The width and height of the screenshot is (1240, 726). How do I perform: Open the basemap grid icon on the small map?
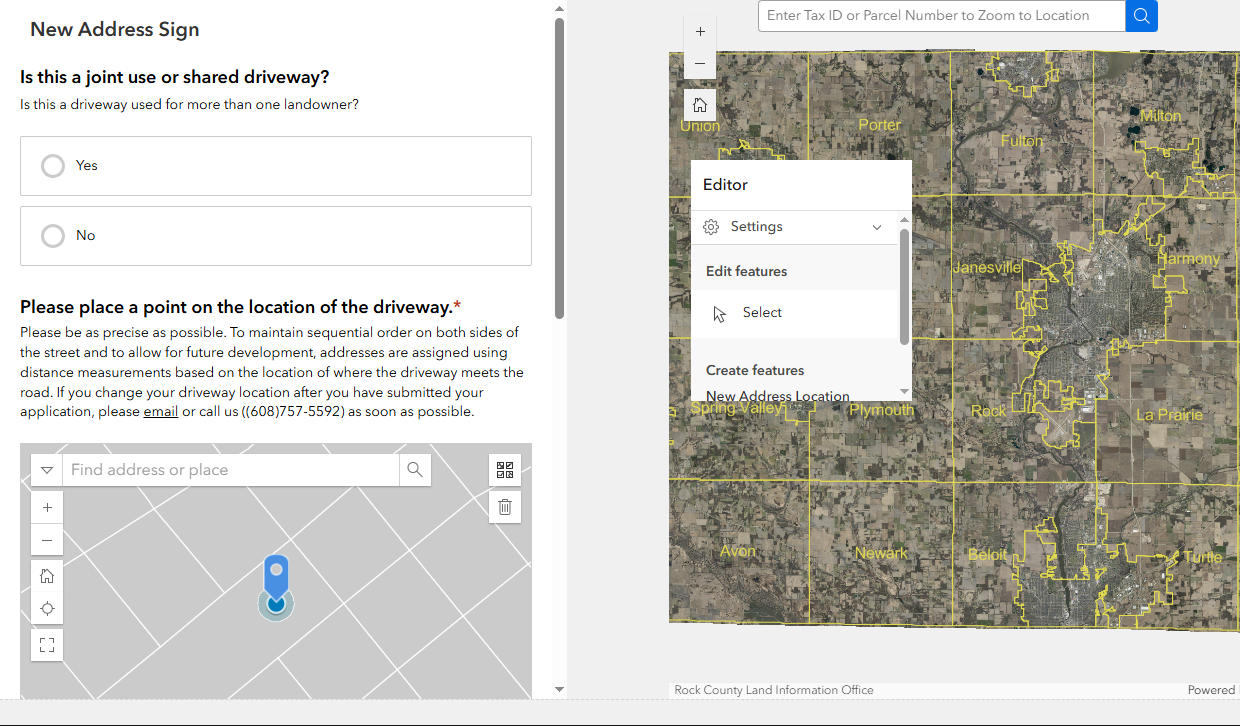tap(504, 469)
